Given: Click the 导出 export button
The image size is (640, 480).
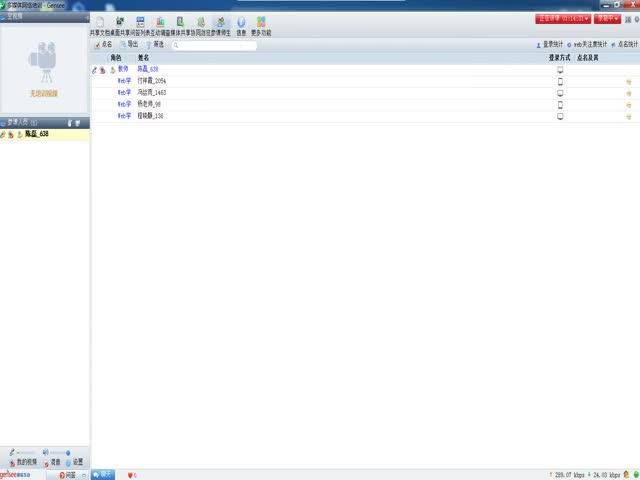Looking at the screenshot, I should [129, 45].
